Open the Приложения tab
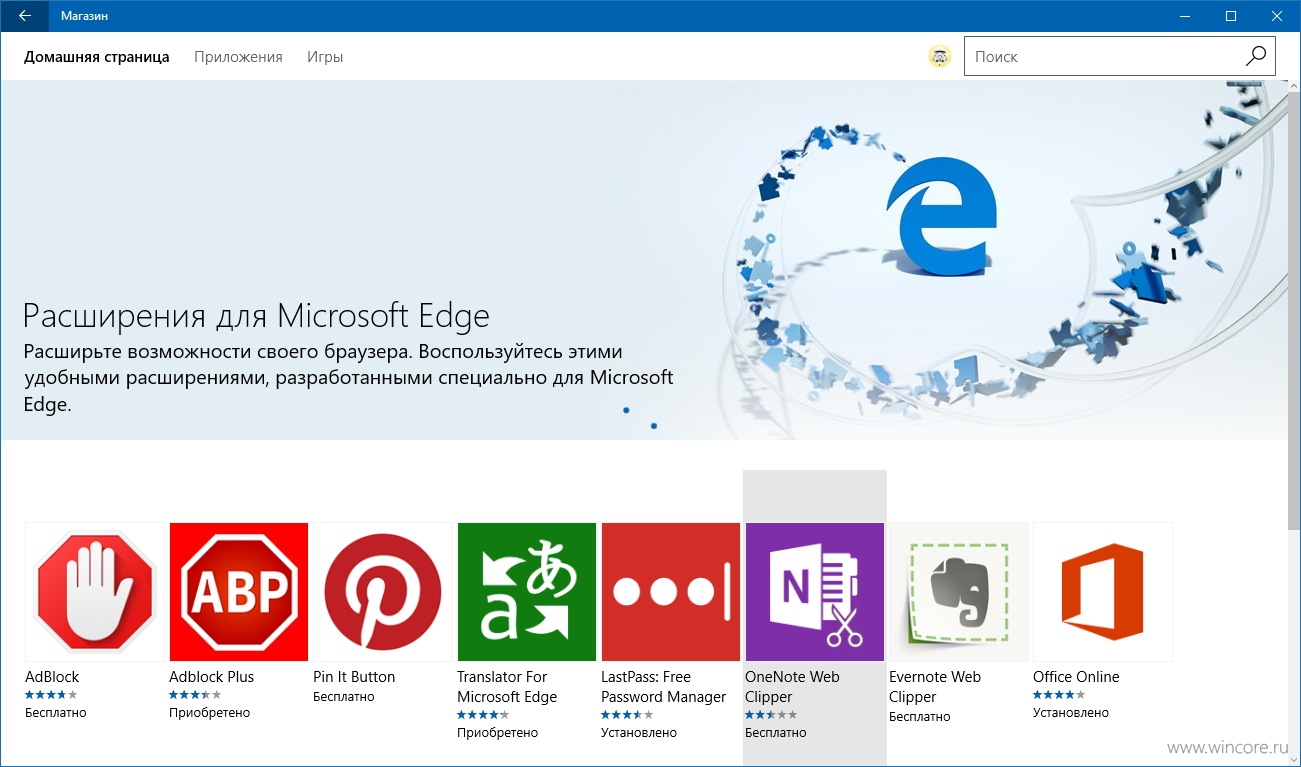 (238, 57)
